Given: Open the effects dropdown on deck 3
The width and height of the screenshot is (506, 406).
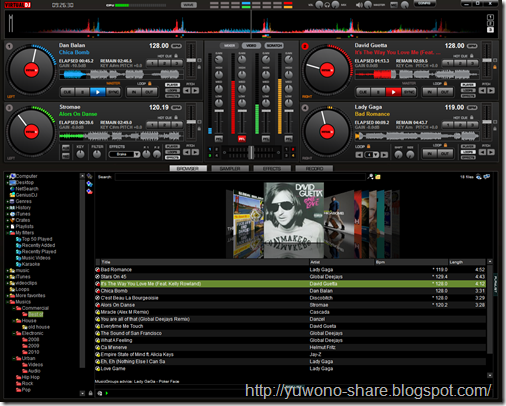Looking at the screenshot, I should [x=137, y=154].
